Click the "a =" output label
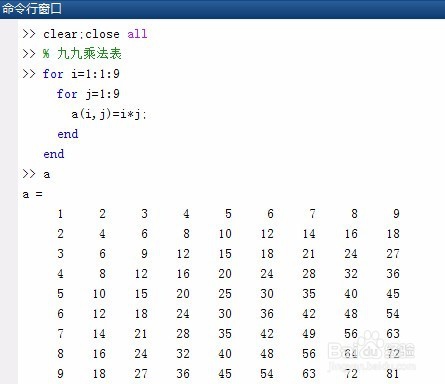 [x=32, y=194]
